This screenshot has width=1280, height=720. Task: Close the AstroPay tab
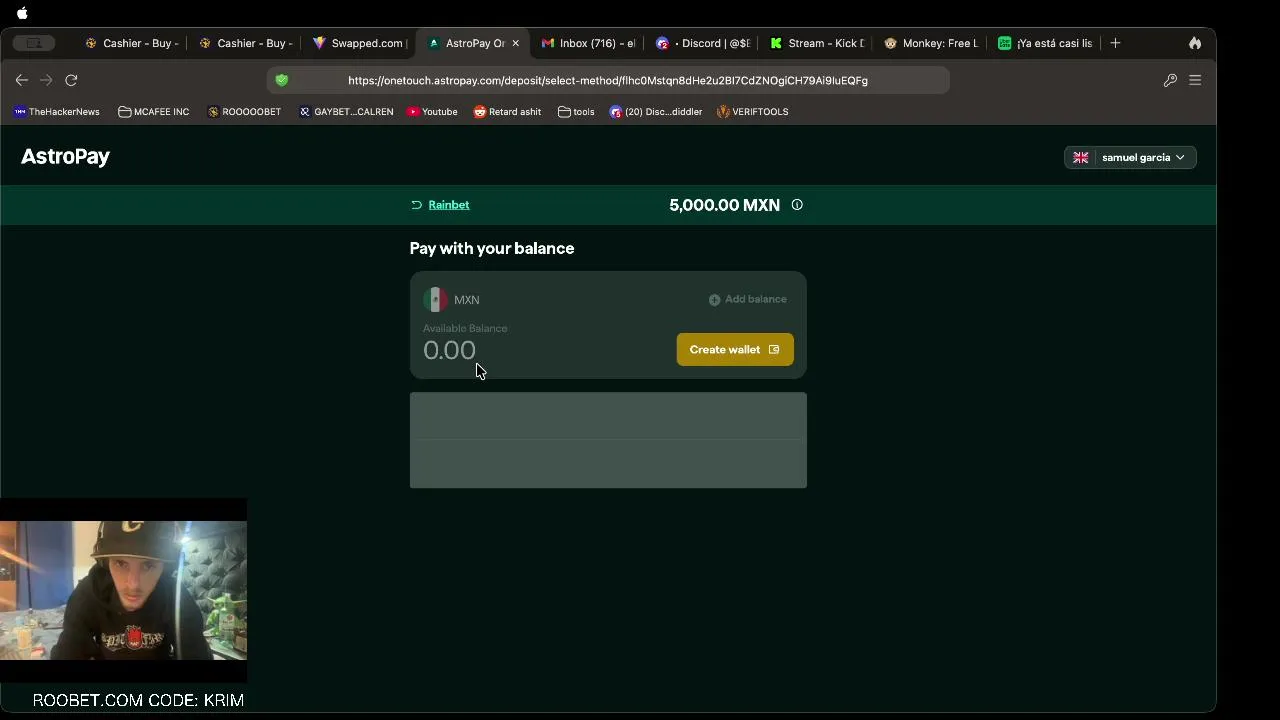coord(515,43)
